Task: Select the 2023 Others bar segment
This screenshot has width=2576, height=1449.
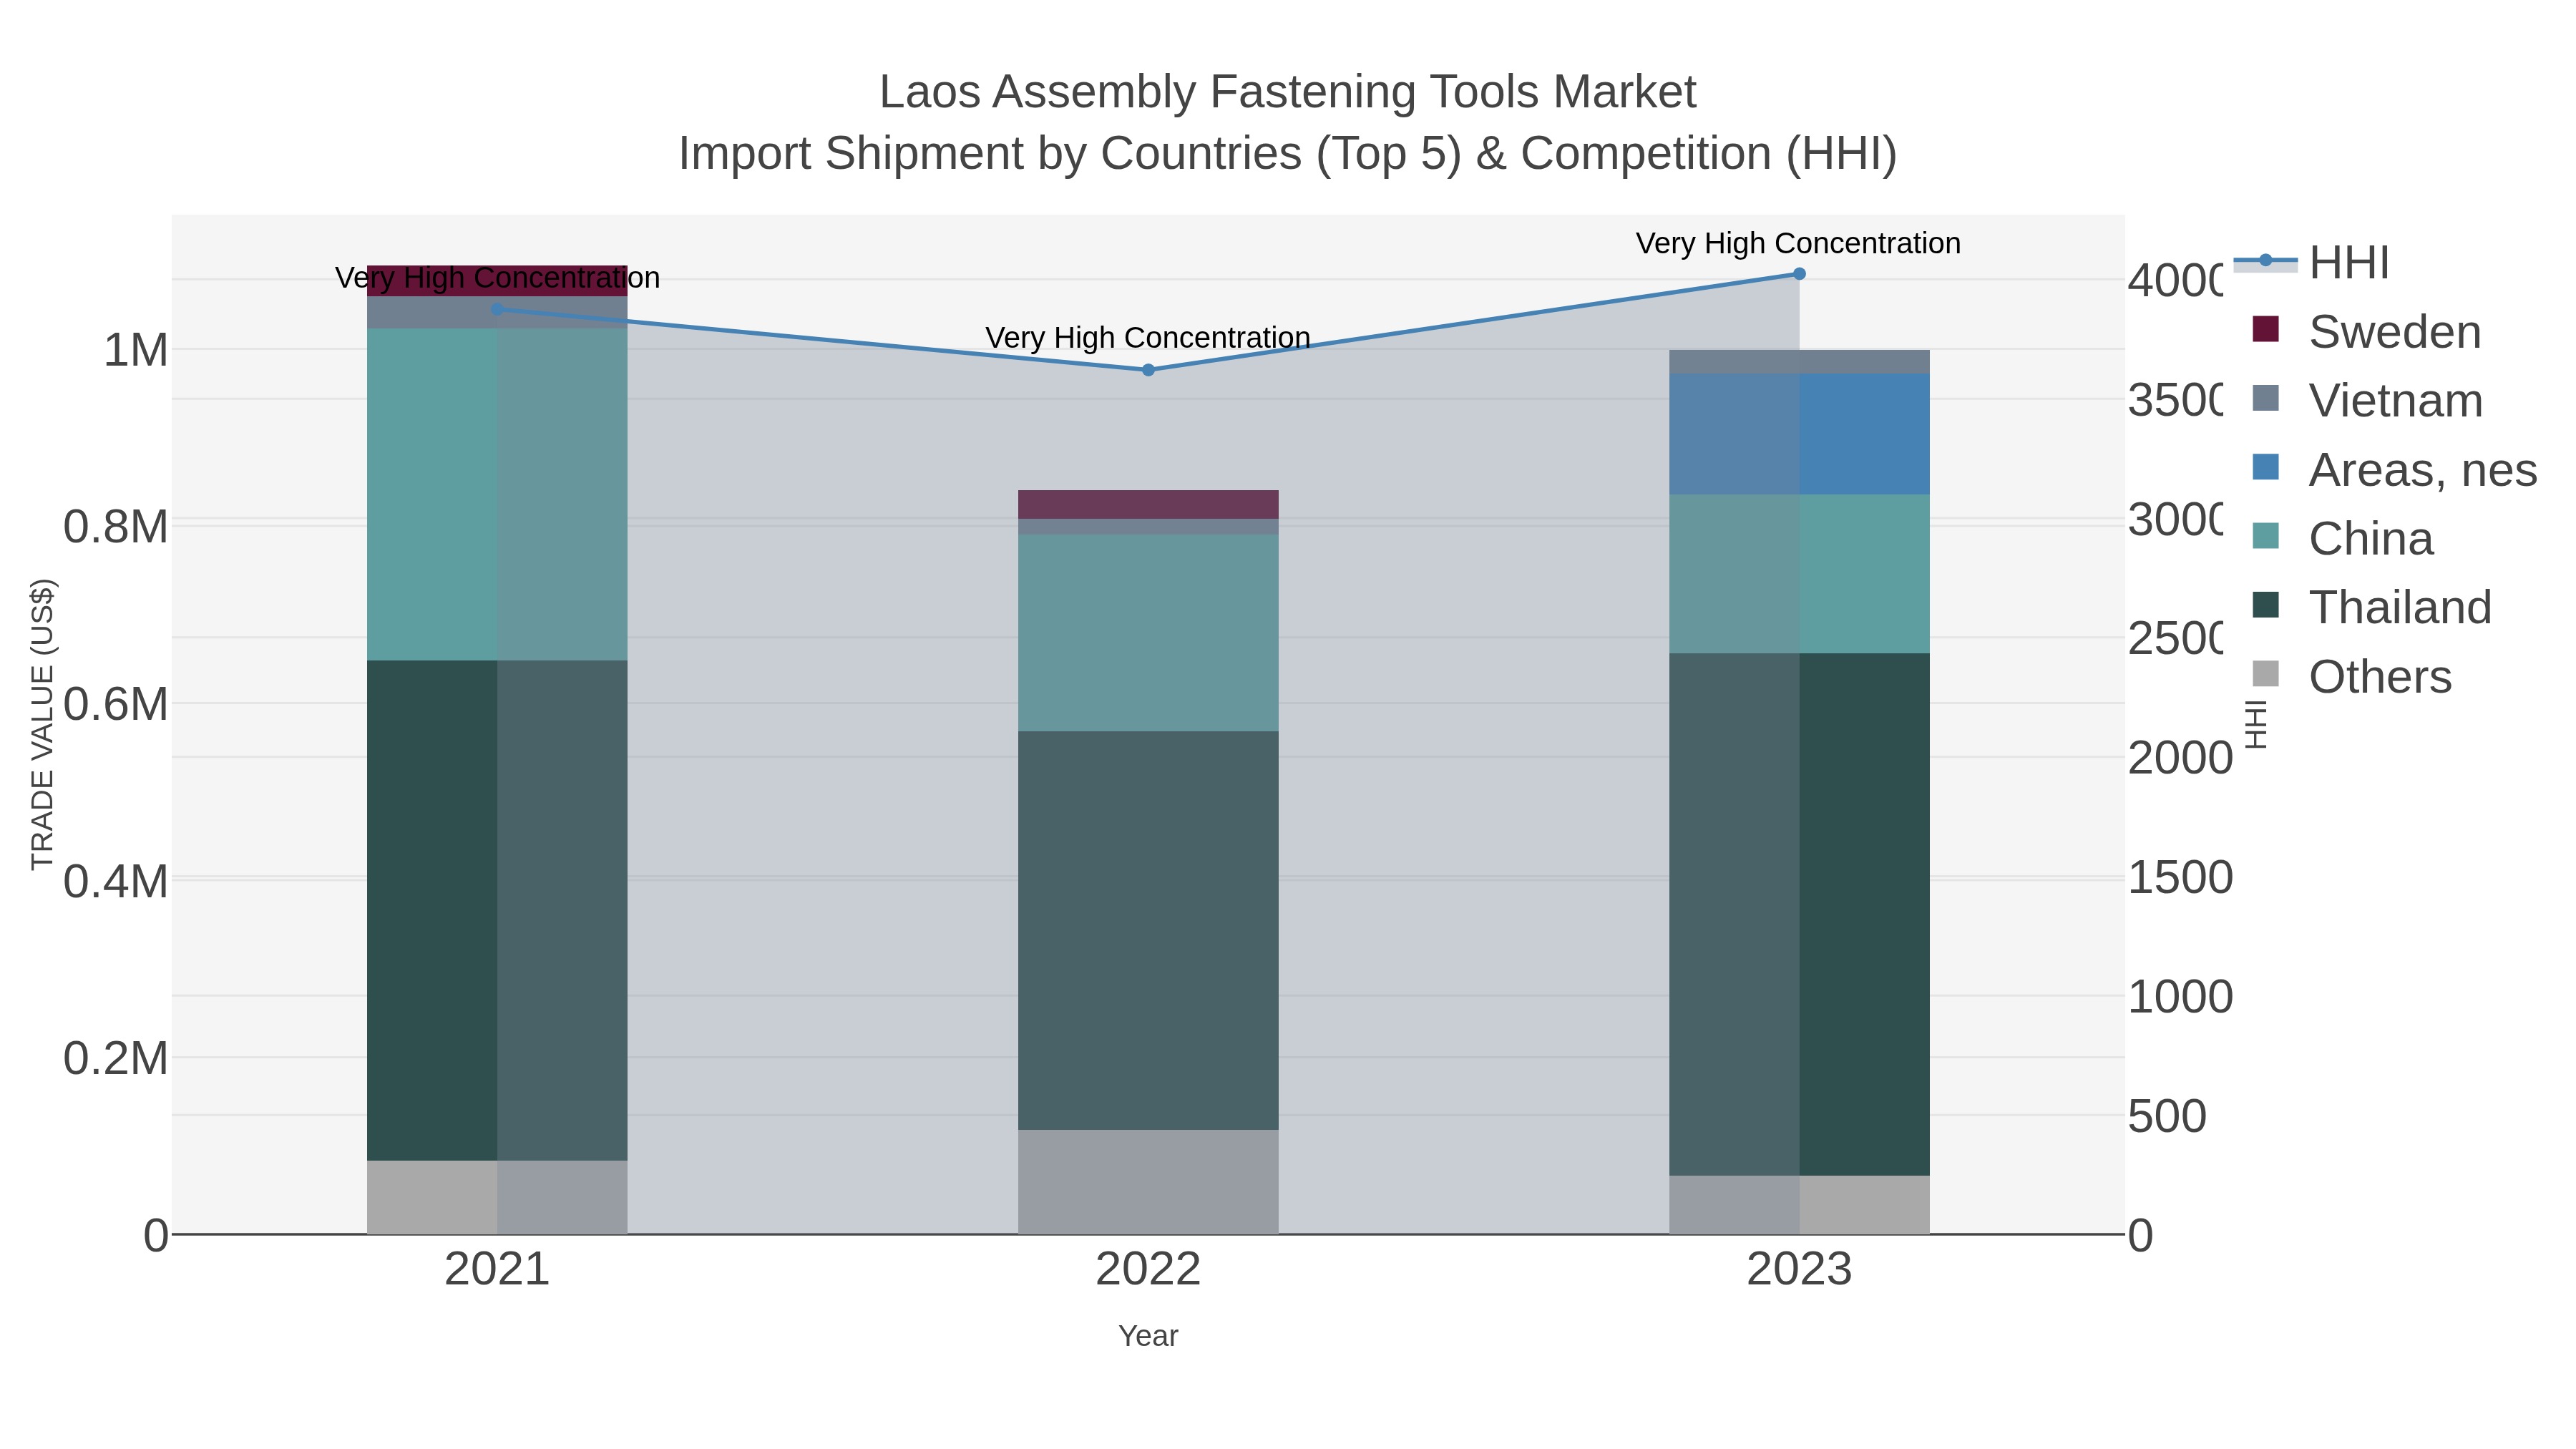Action: pyautogui.click(x=1799, y=1205)
